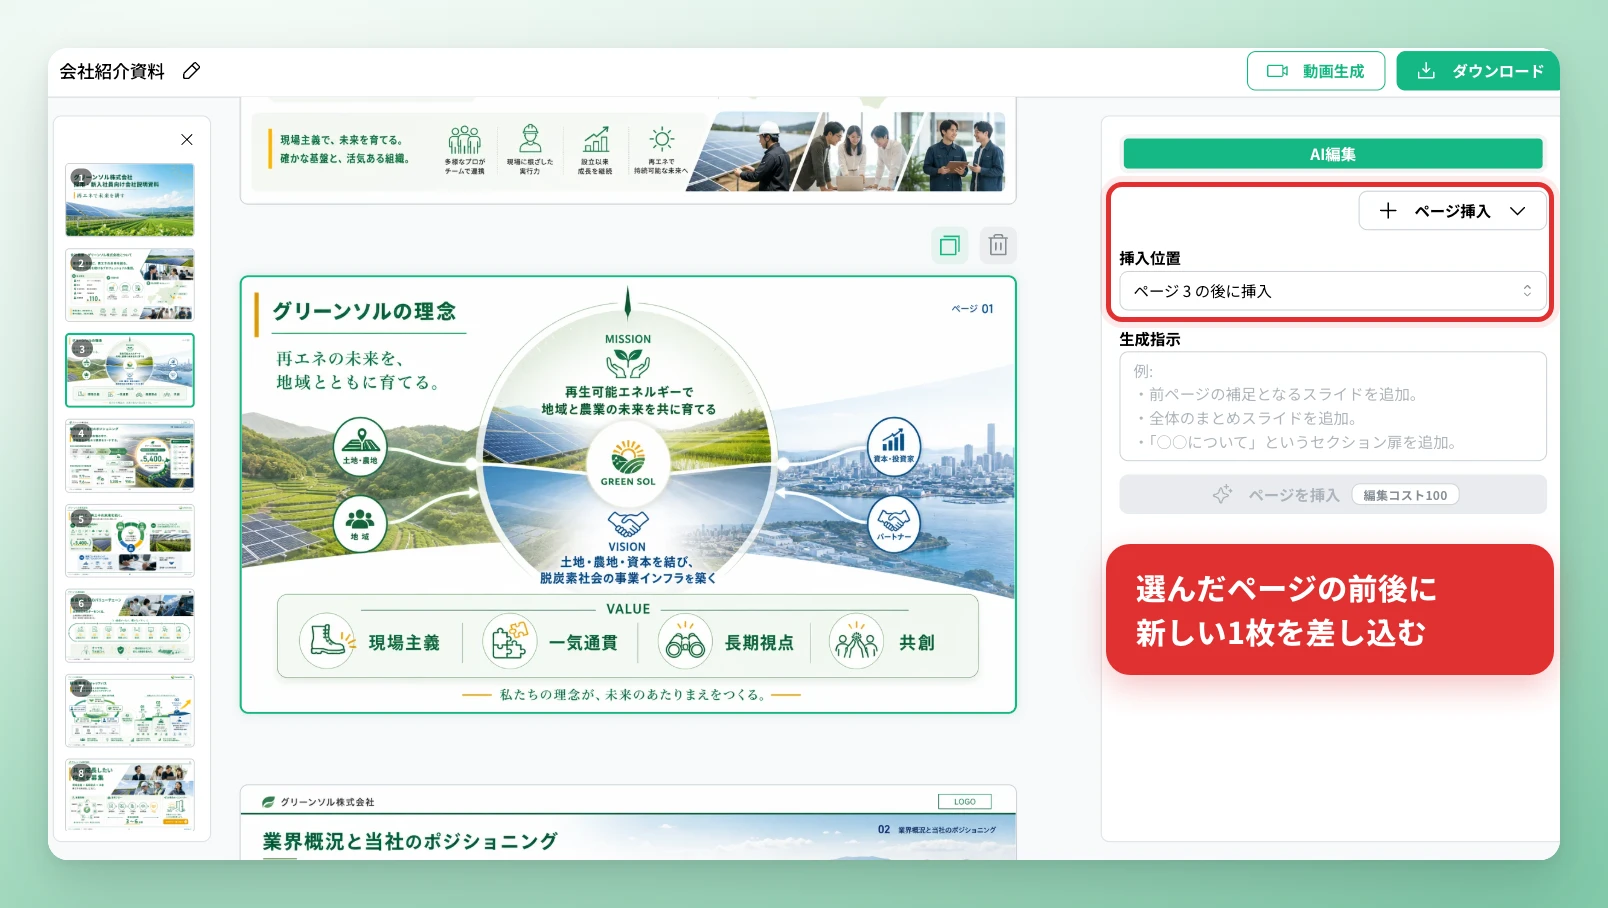This screenshot has width=1608, height=908.
Task: Click the VISION handshake icon
Action: click(628, 524)
